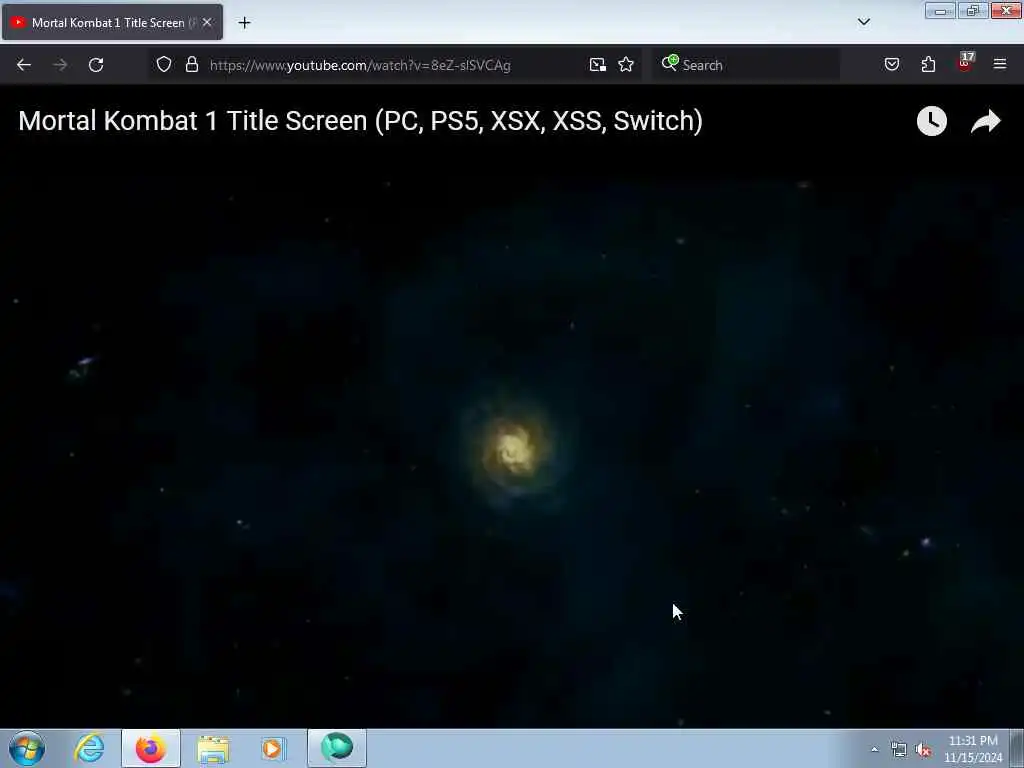Open a new tab with the plus button
Viewport: 1024px width, 768px height.
(x=244, y=23)
